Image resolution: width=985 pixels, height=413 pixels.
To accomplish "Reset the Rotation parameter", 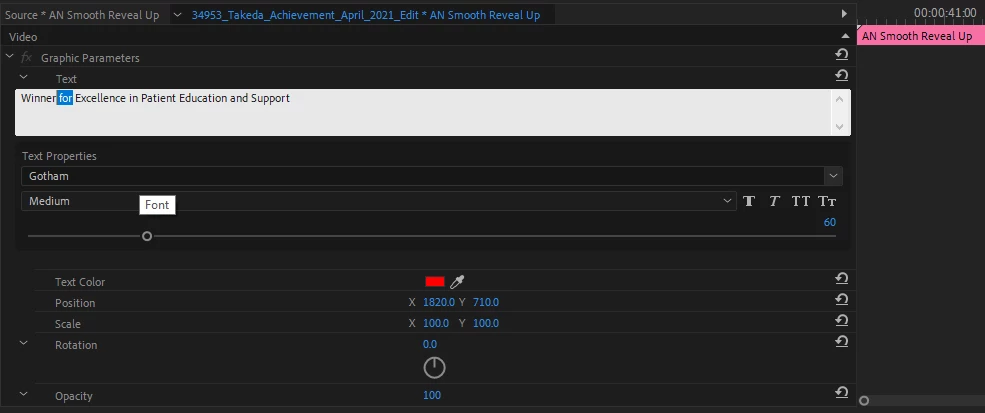I will (x=842, y=341).
